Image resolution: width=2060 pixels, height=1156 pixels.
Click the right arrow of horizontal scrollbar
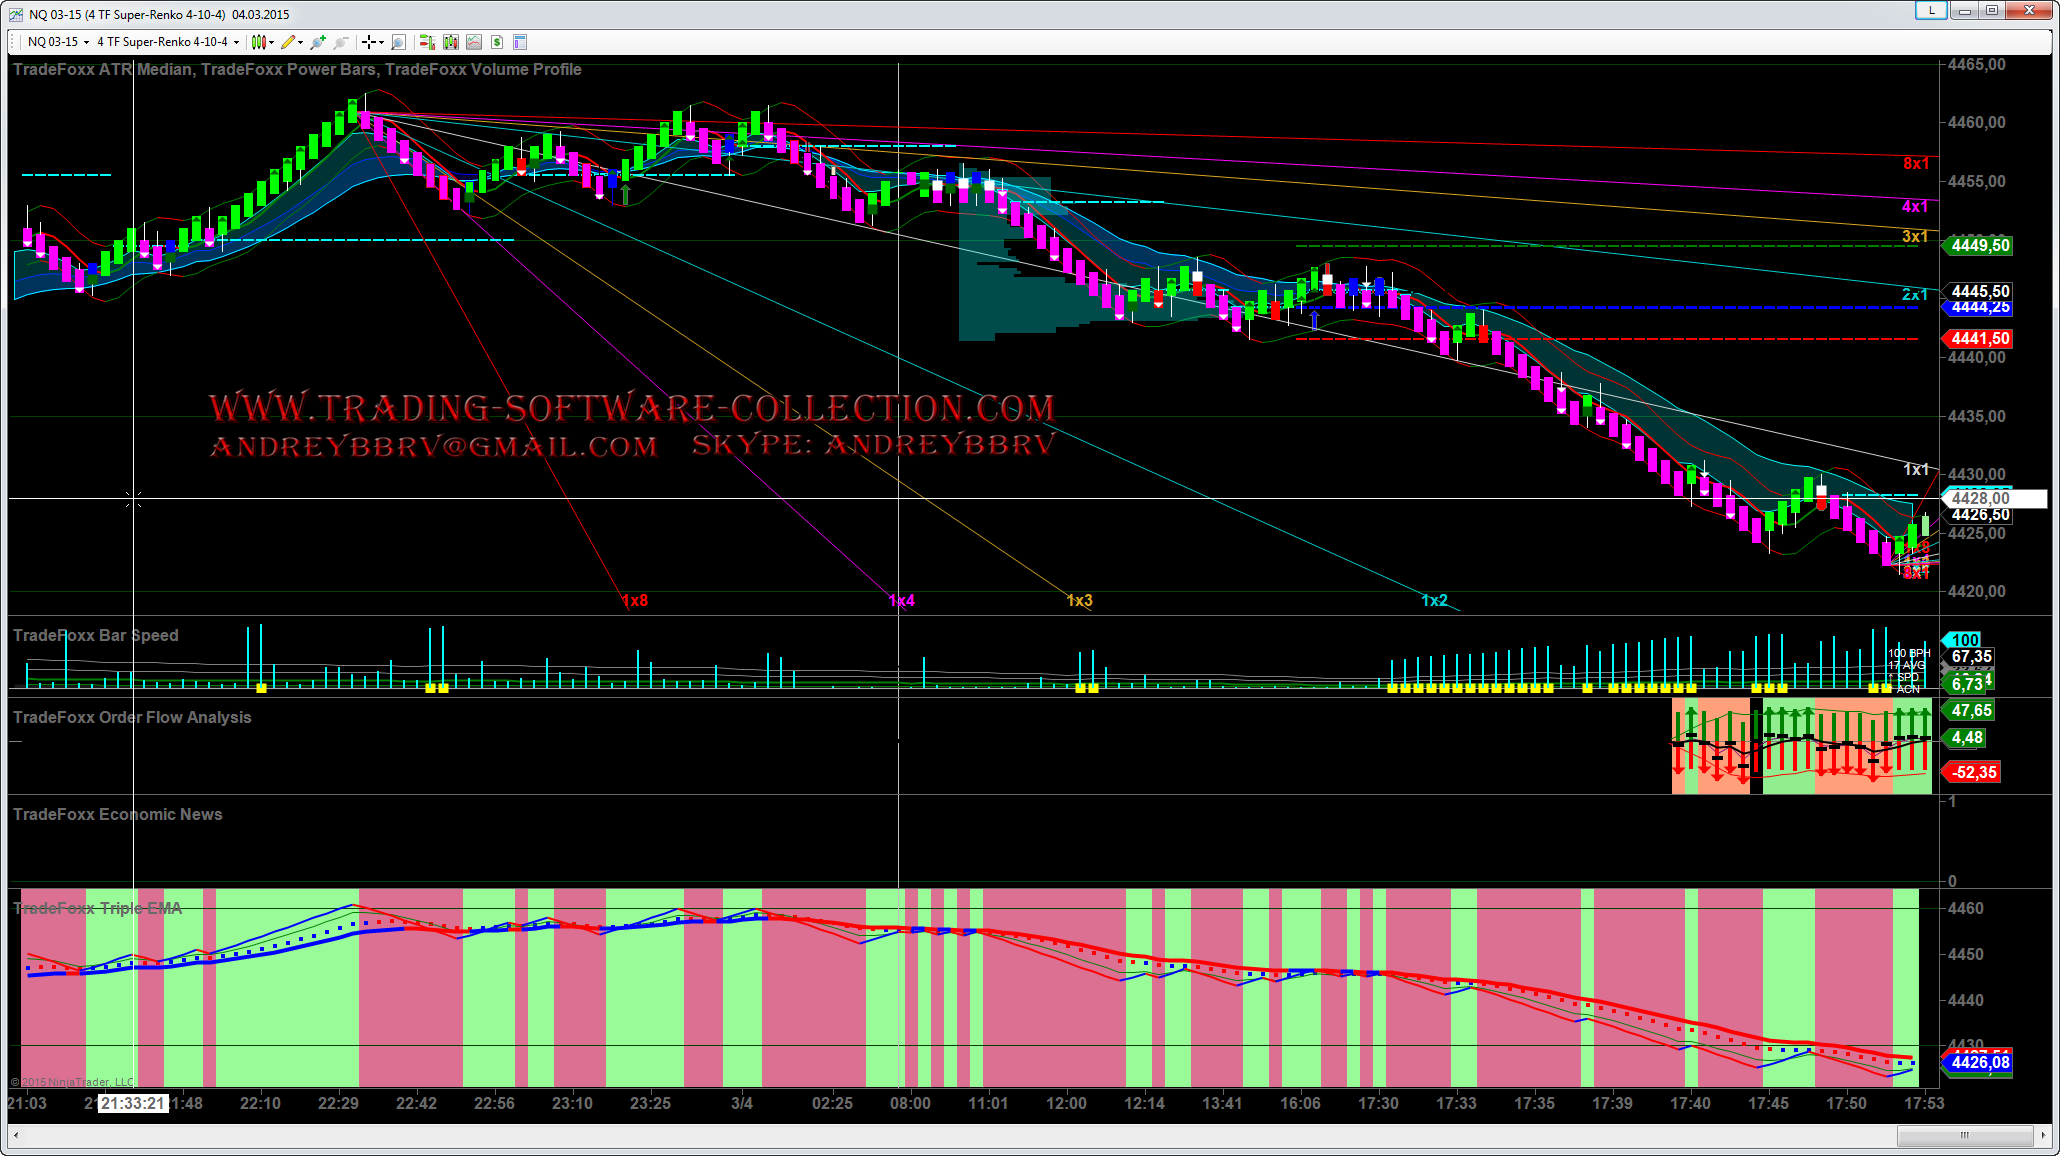pyautogui.click(x=2042, y=1135)
